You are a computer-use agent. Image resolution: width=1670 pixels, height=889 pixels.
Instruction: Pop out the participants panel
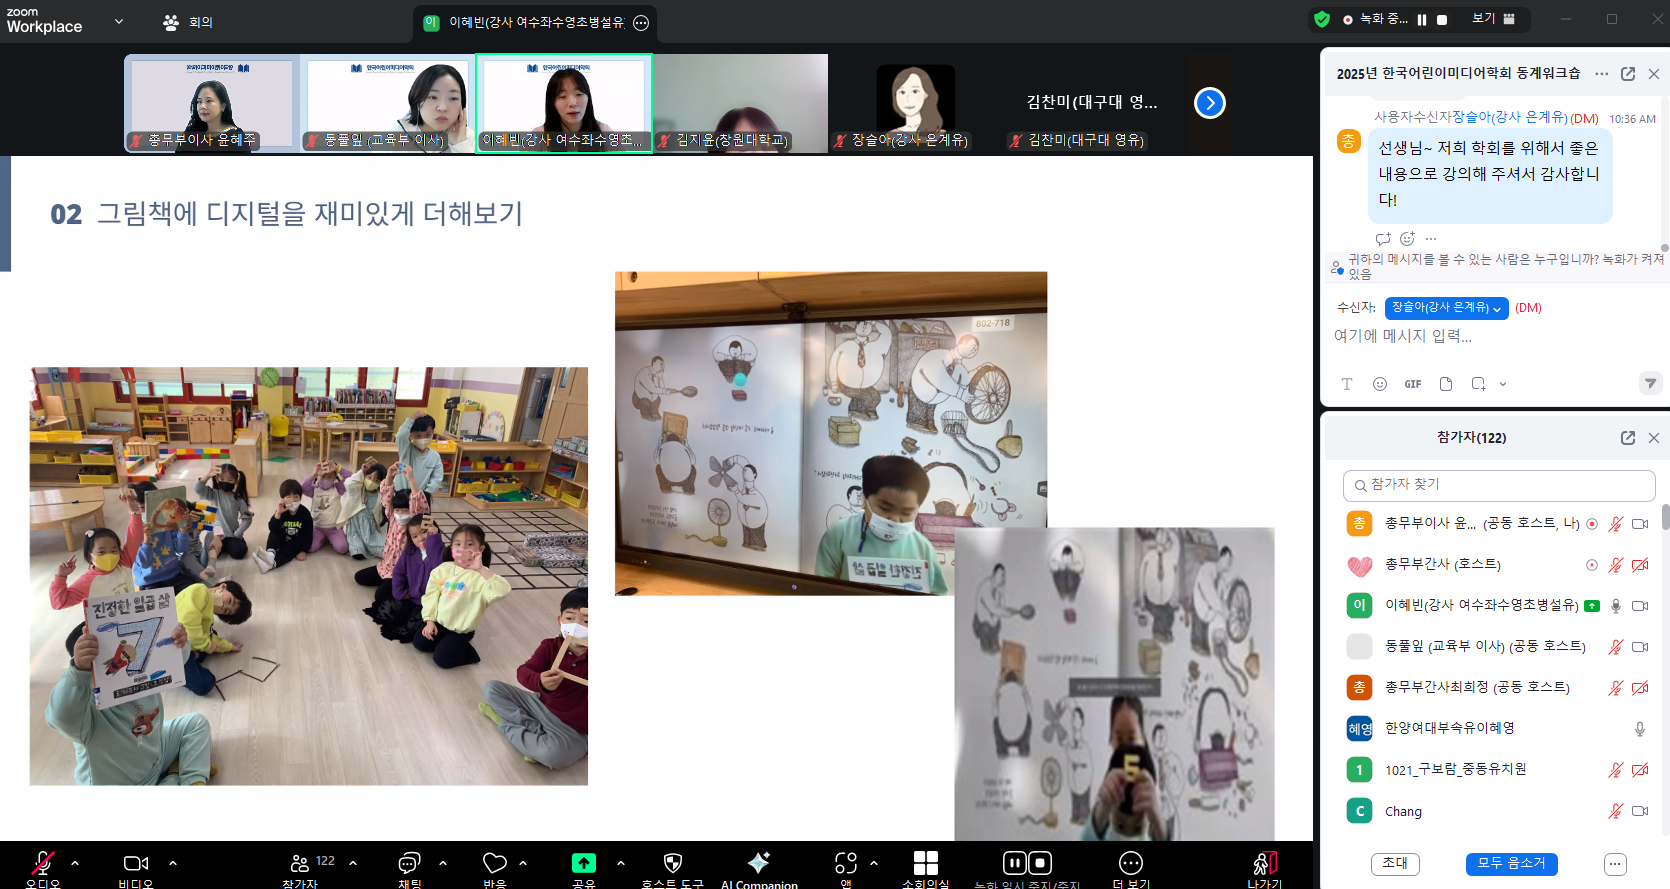[1627, 438]
